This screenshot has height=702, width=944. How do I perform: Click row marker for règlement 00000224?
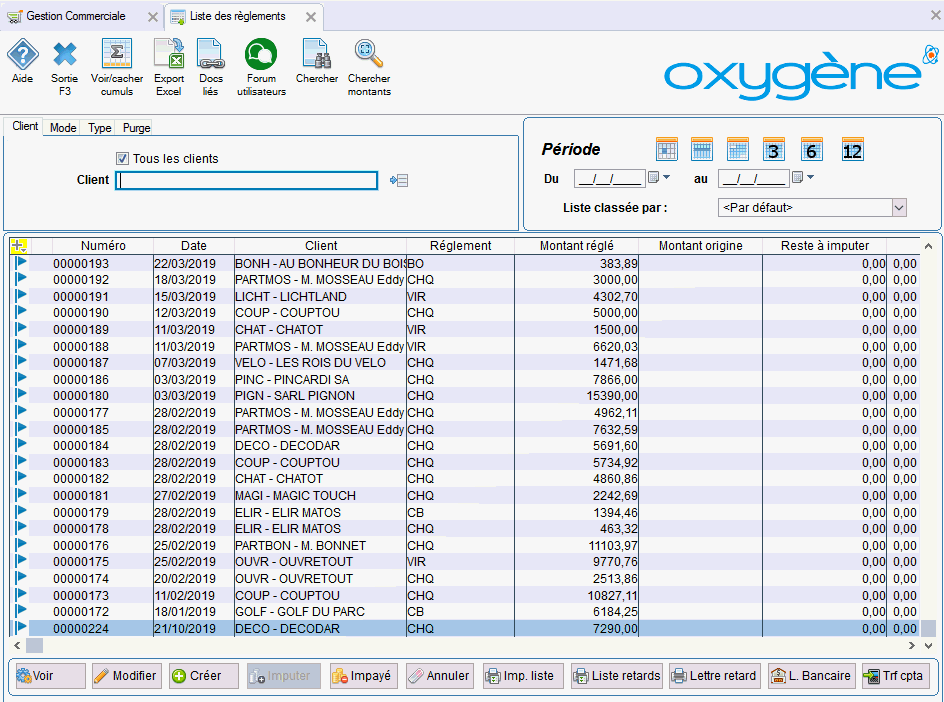[x=20, y=627]
